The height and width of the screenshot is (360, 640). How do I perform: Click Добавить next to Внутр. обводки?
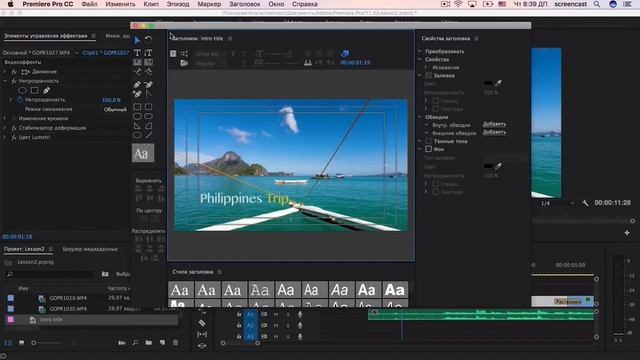click(494, 124)
